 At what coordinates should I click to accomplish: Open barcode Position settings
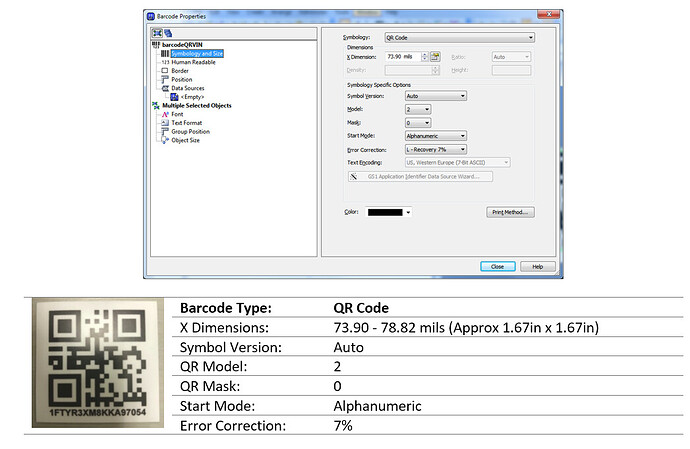181,79
